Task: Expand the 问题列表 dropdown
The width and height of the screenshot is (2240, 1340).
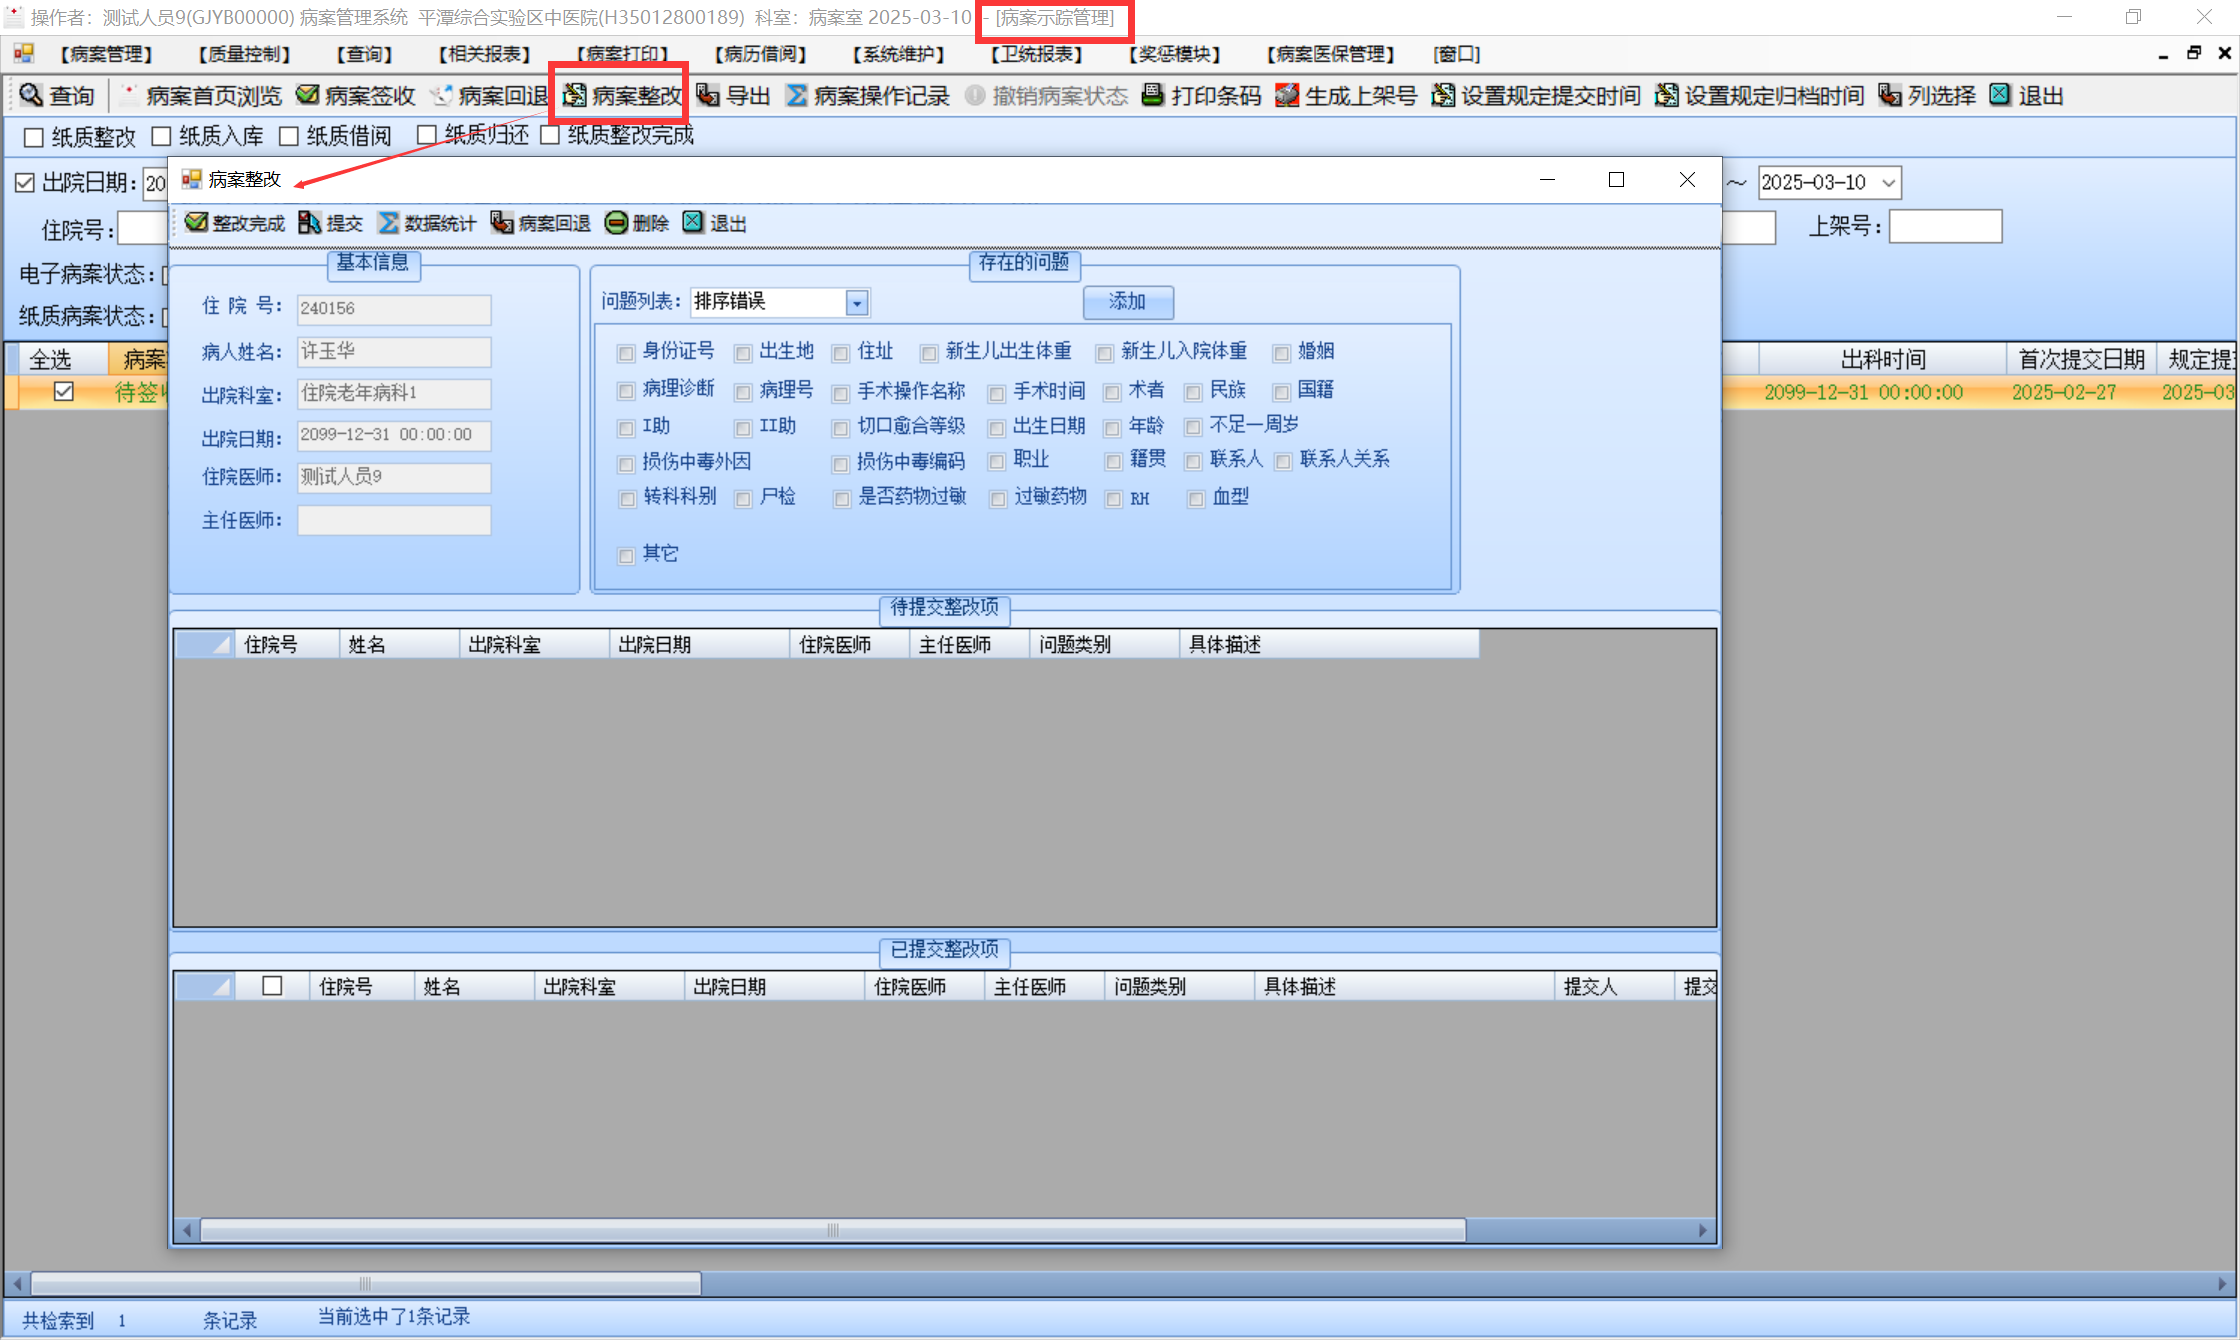Action: pos(857,302)
